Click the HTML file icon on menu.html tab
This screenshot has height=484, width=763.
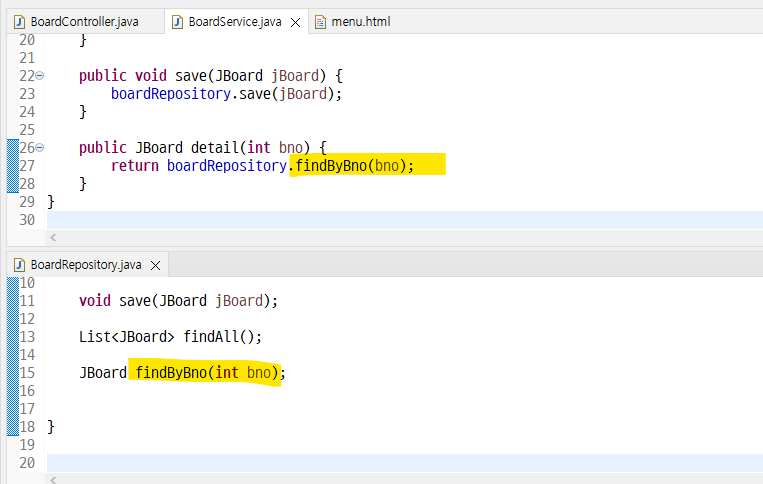click(320, 22)
